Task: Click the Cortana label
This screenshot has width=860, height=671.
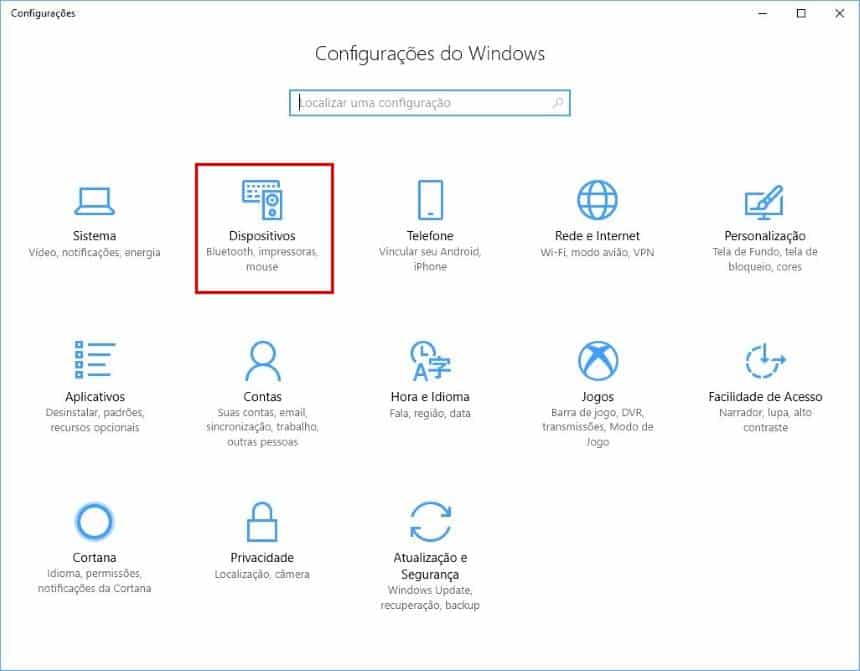Action: pos(94,557)
